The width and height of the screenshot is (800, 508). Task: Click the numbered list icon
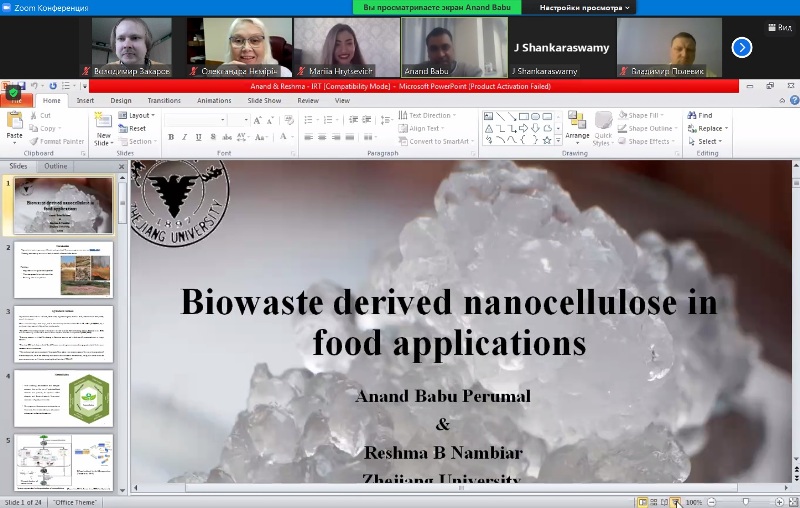point(328,120)
